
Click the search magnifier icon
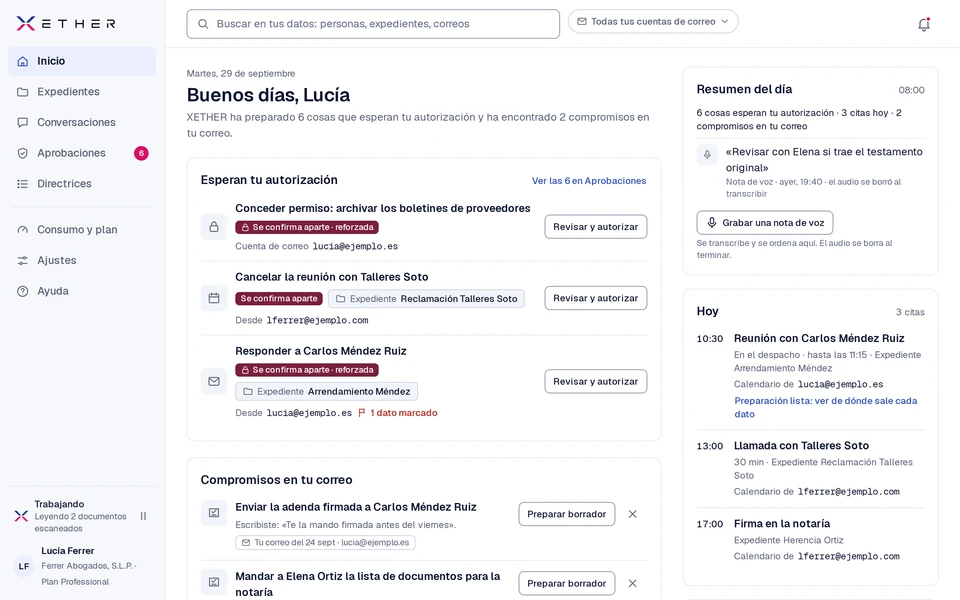(x=203, y=24)
